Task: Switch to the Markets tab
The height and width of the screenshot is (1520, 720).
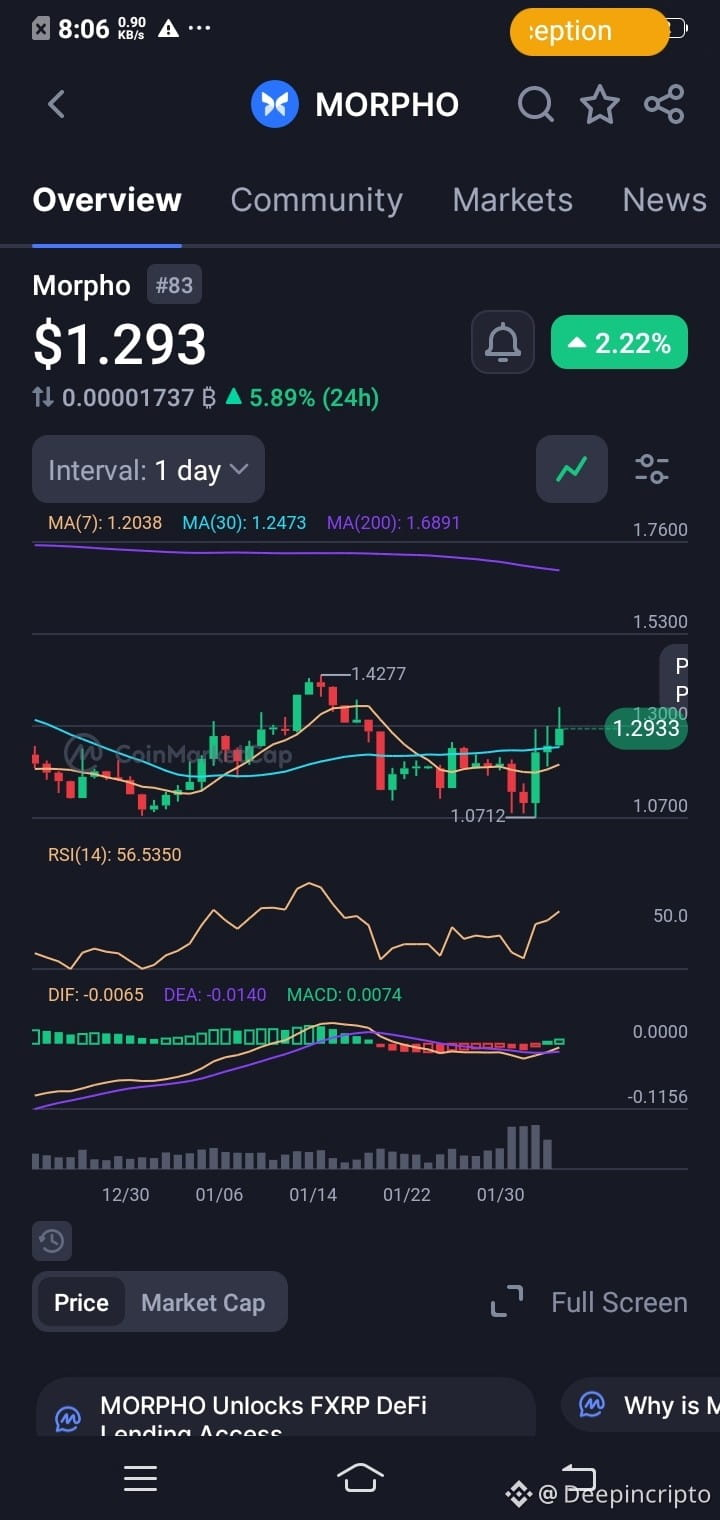Action: coord(512,200)
